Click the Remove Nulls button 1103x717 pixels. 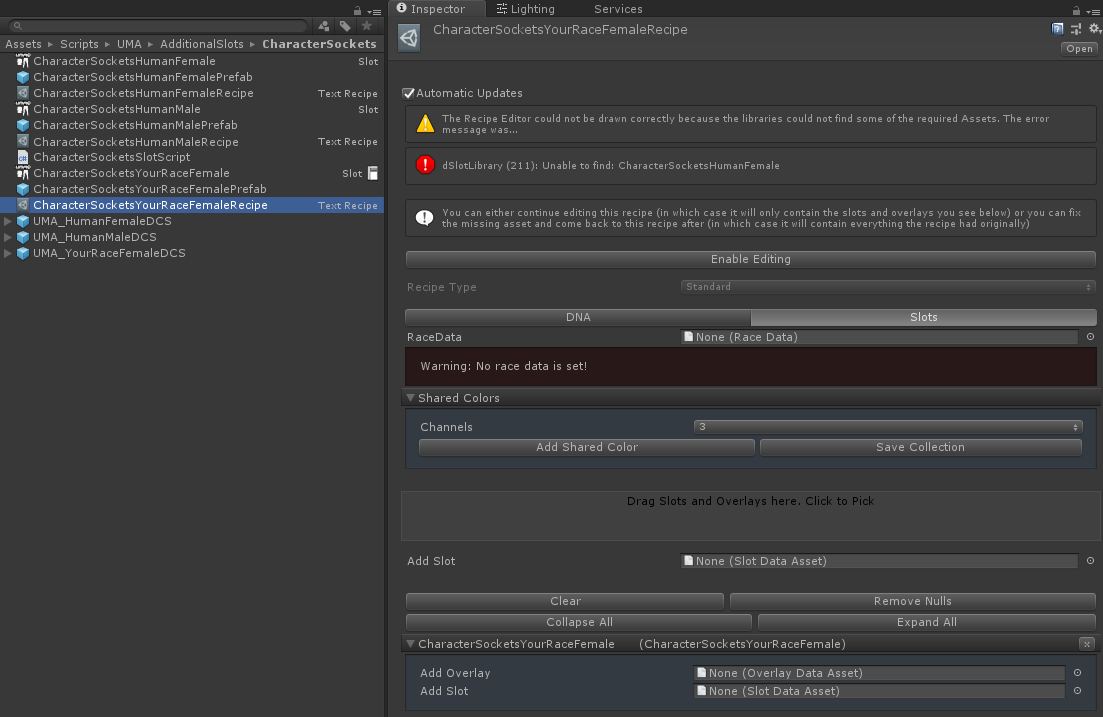point(912,601)
